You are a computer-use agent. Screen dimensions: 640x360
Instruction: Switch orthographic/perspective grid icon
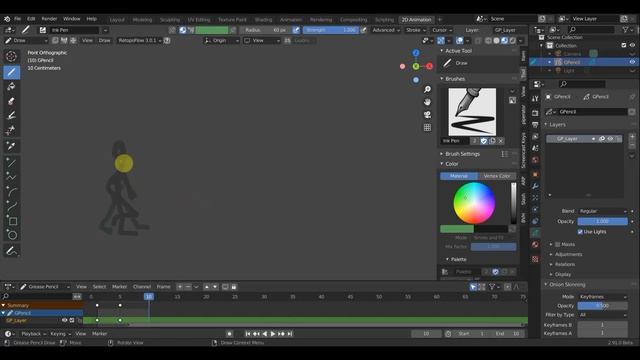tap(427, 127)
